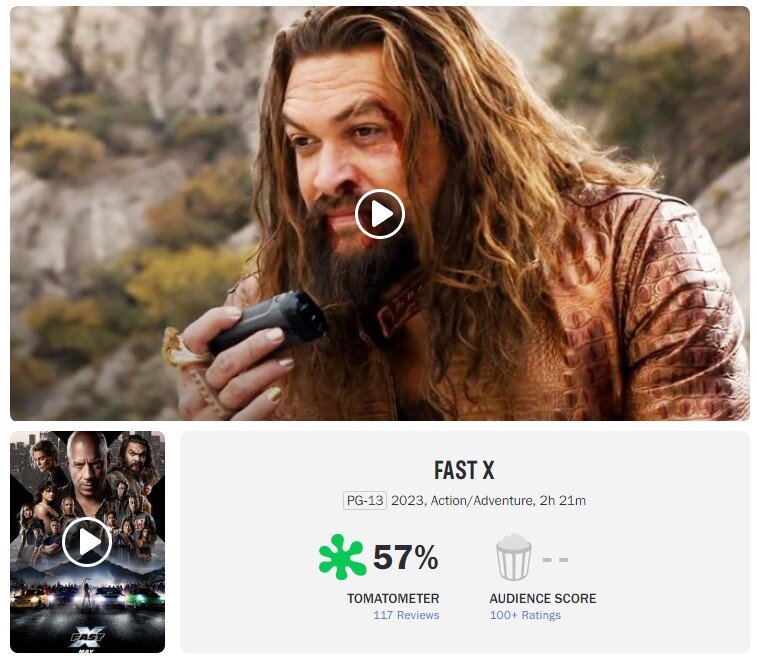This screenshot has height=658, width=757.
Task: Click the bald man on poster center
Action: coord(87,466)
